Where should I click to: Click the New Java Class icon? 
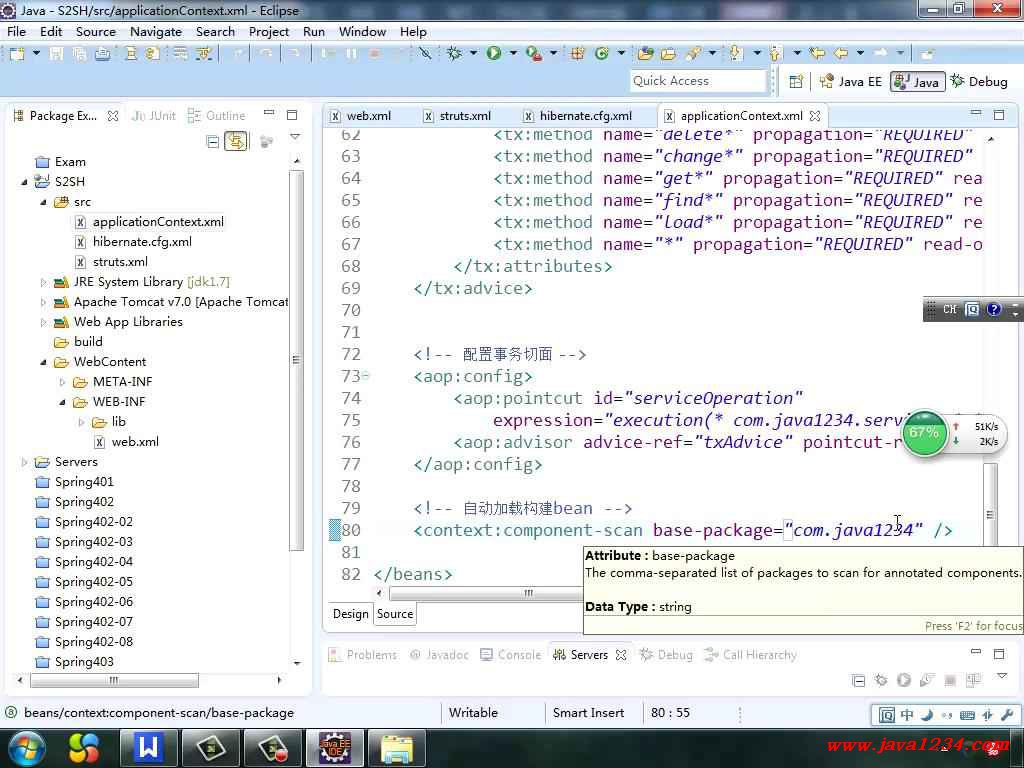point(601,54)
